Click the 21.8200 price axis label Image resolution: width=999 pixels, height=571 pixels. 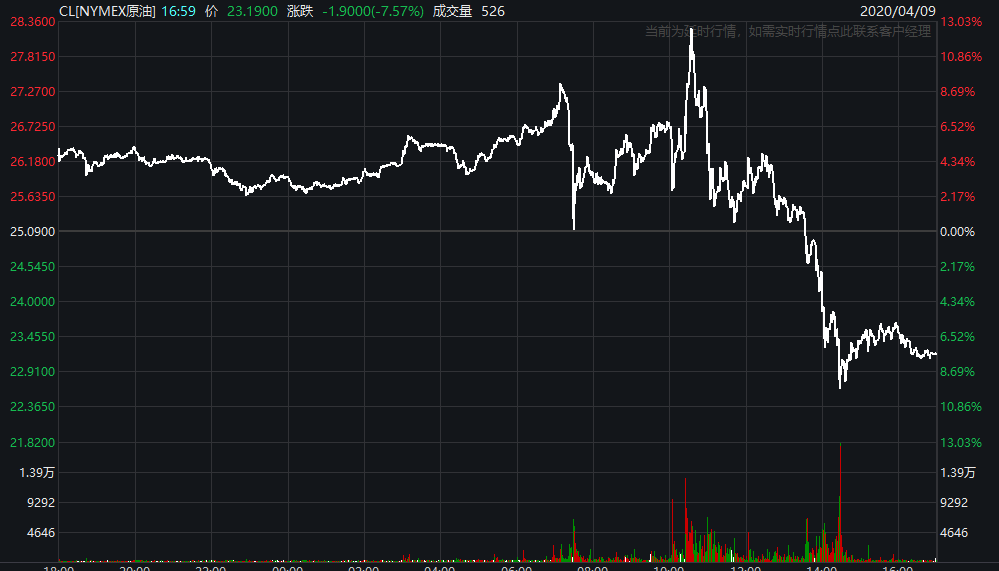[x=32, y=443]
